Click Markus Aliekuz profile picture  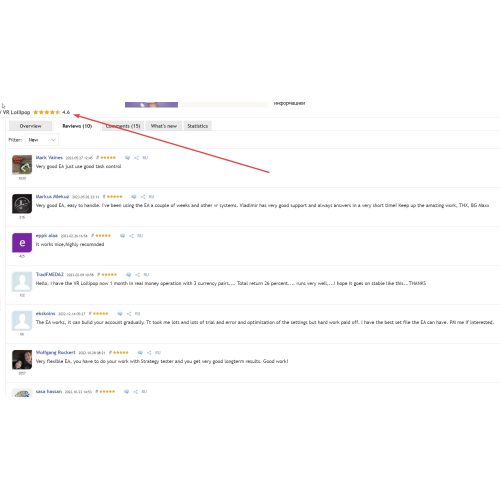coord(22,204)
